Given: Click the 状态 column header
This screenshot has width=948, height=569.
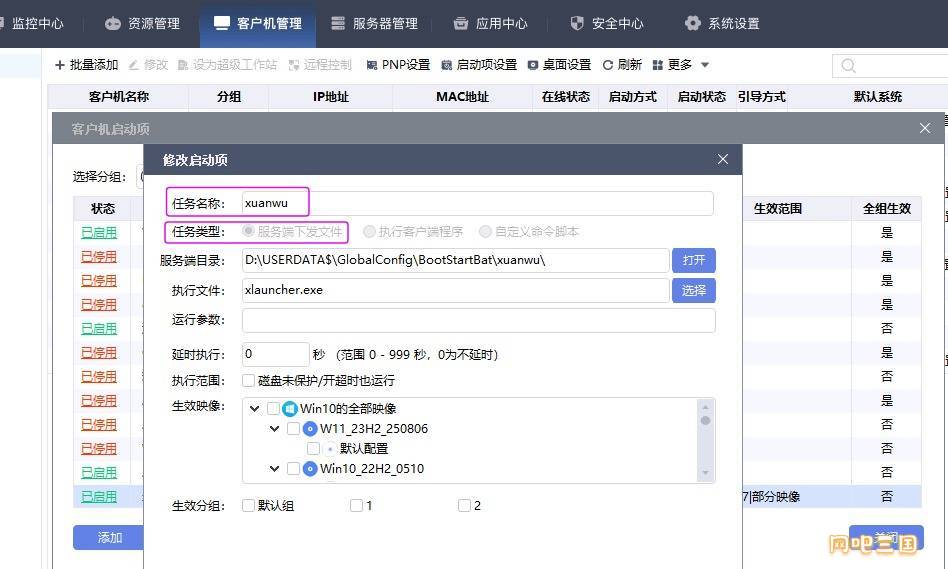Looking at the screenshot, I should tap(103, 209).
